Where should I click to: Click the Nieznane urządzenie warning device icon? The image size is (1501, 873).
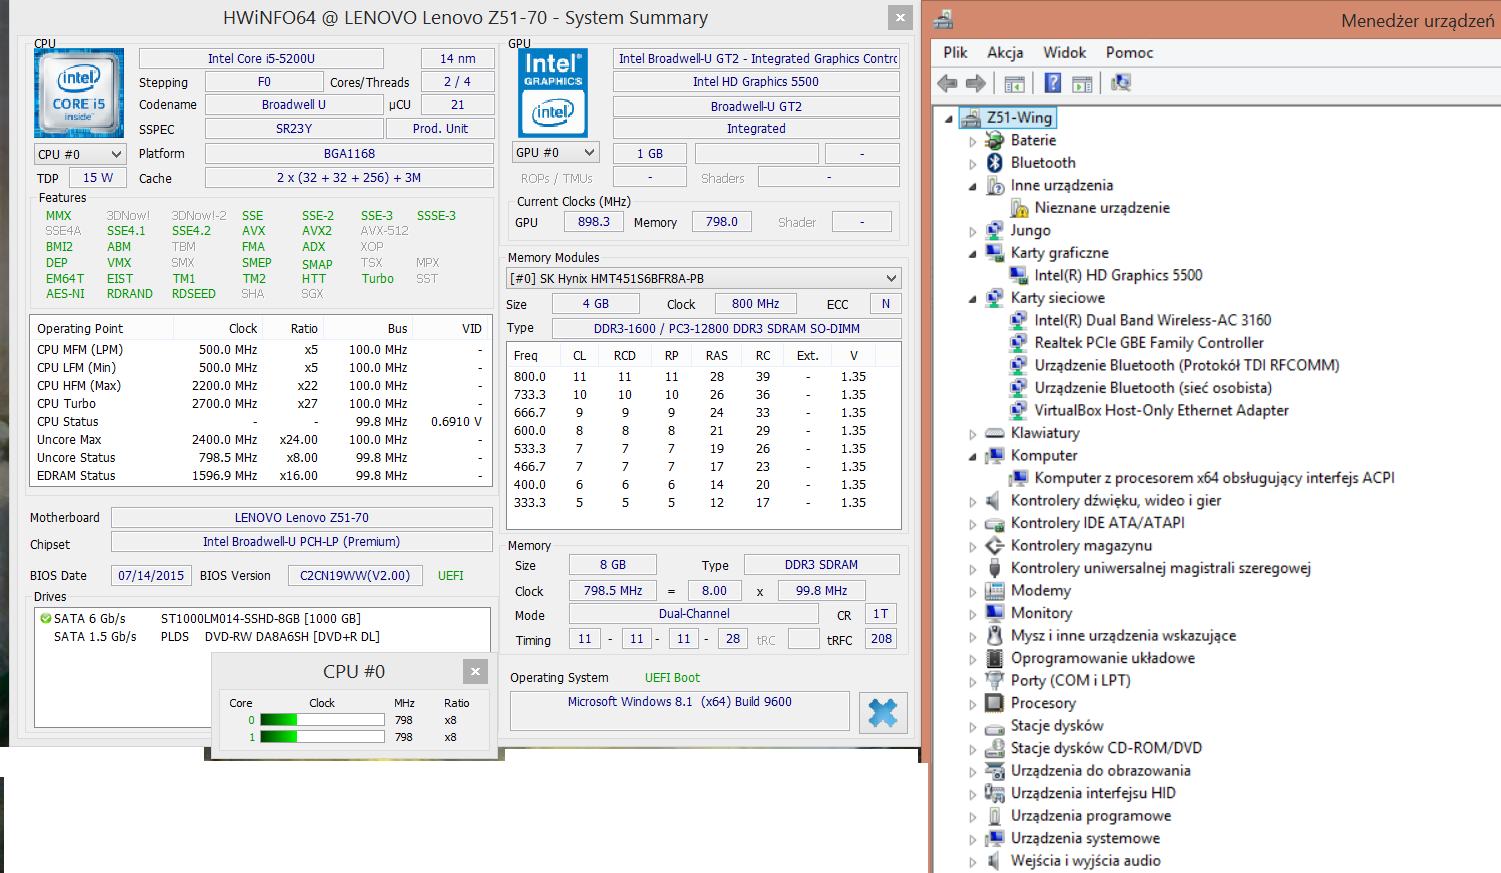(x=1019, y=208)
